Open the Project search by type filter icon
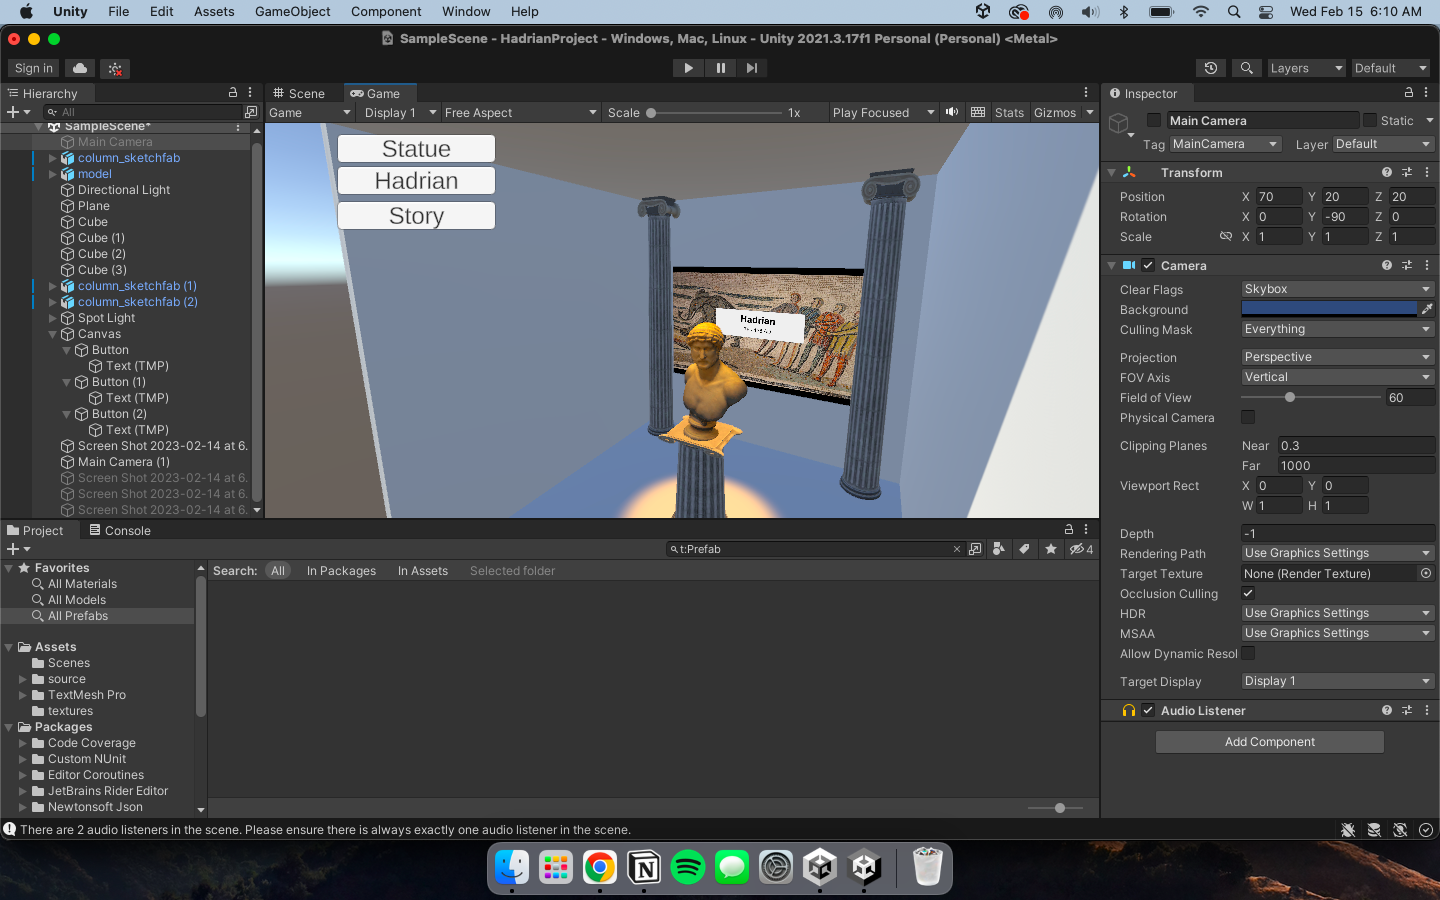 (x=999, y=549)
